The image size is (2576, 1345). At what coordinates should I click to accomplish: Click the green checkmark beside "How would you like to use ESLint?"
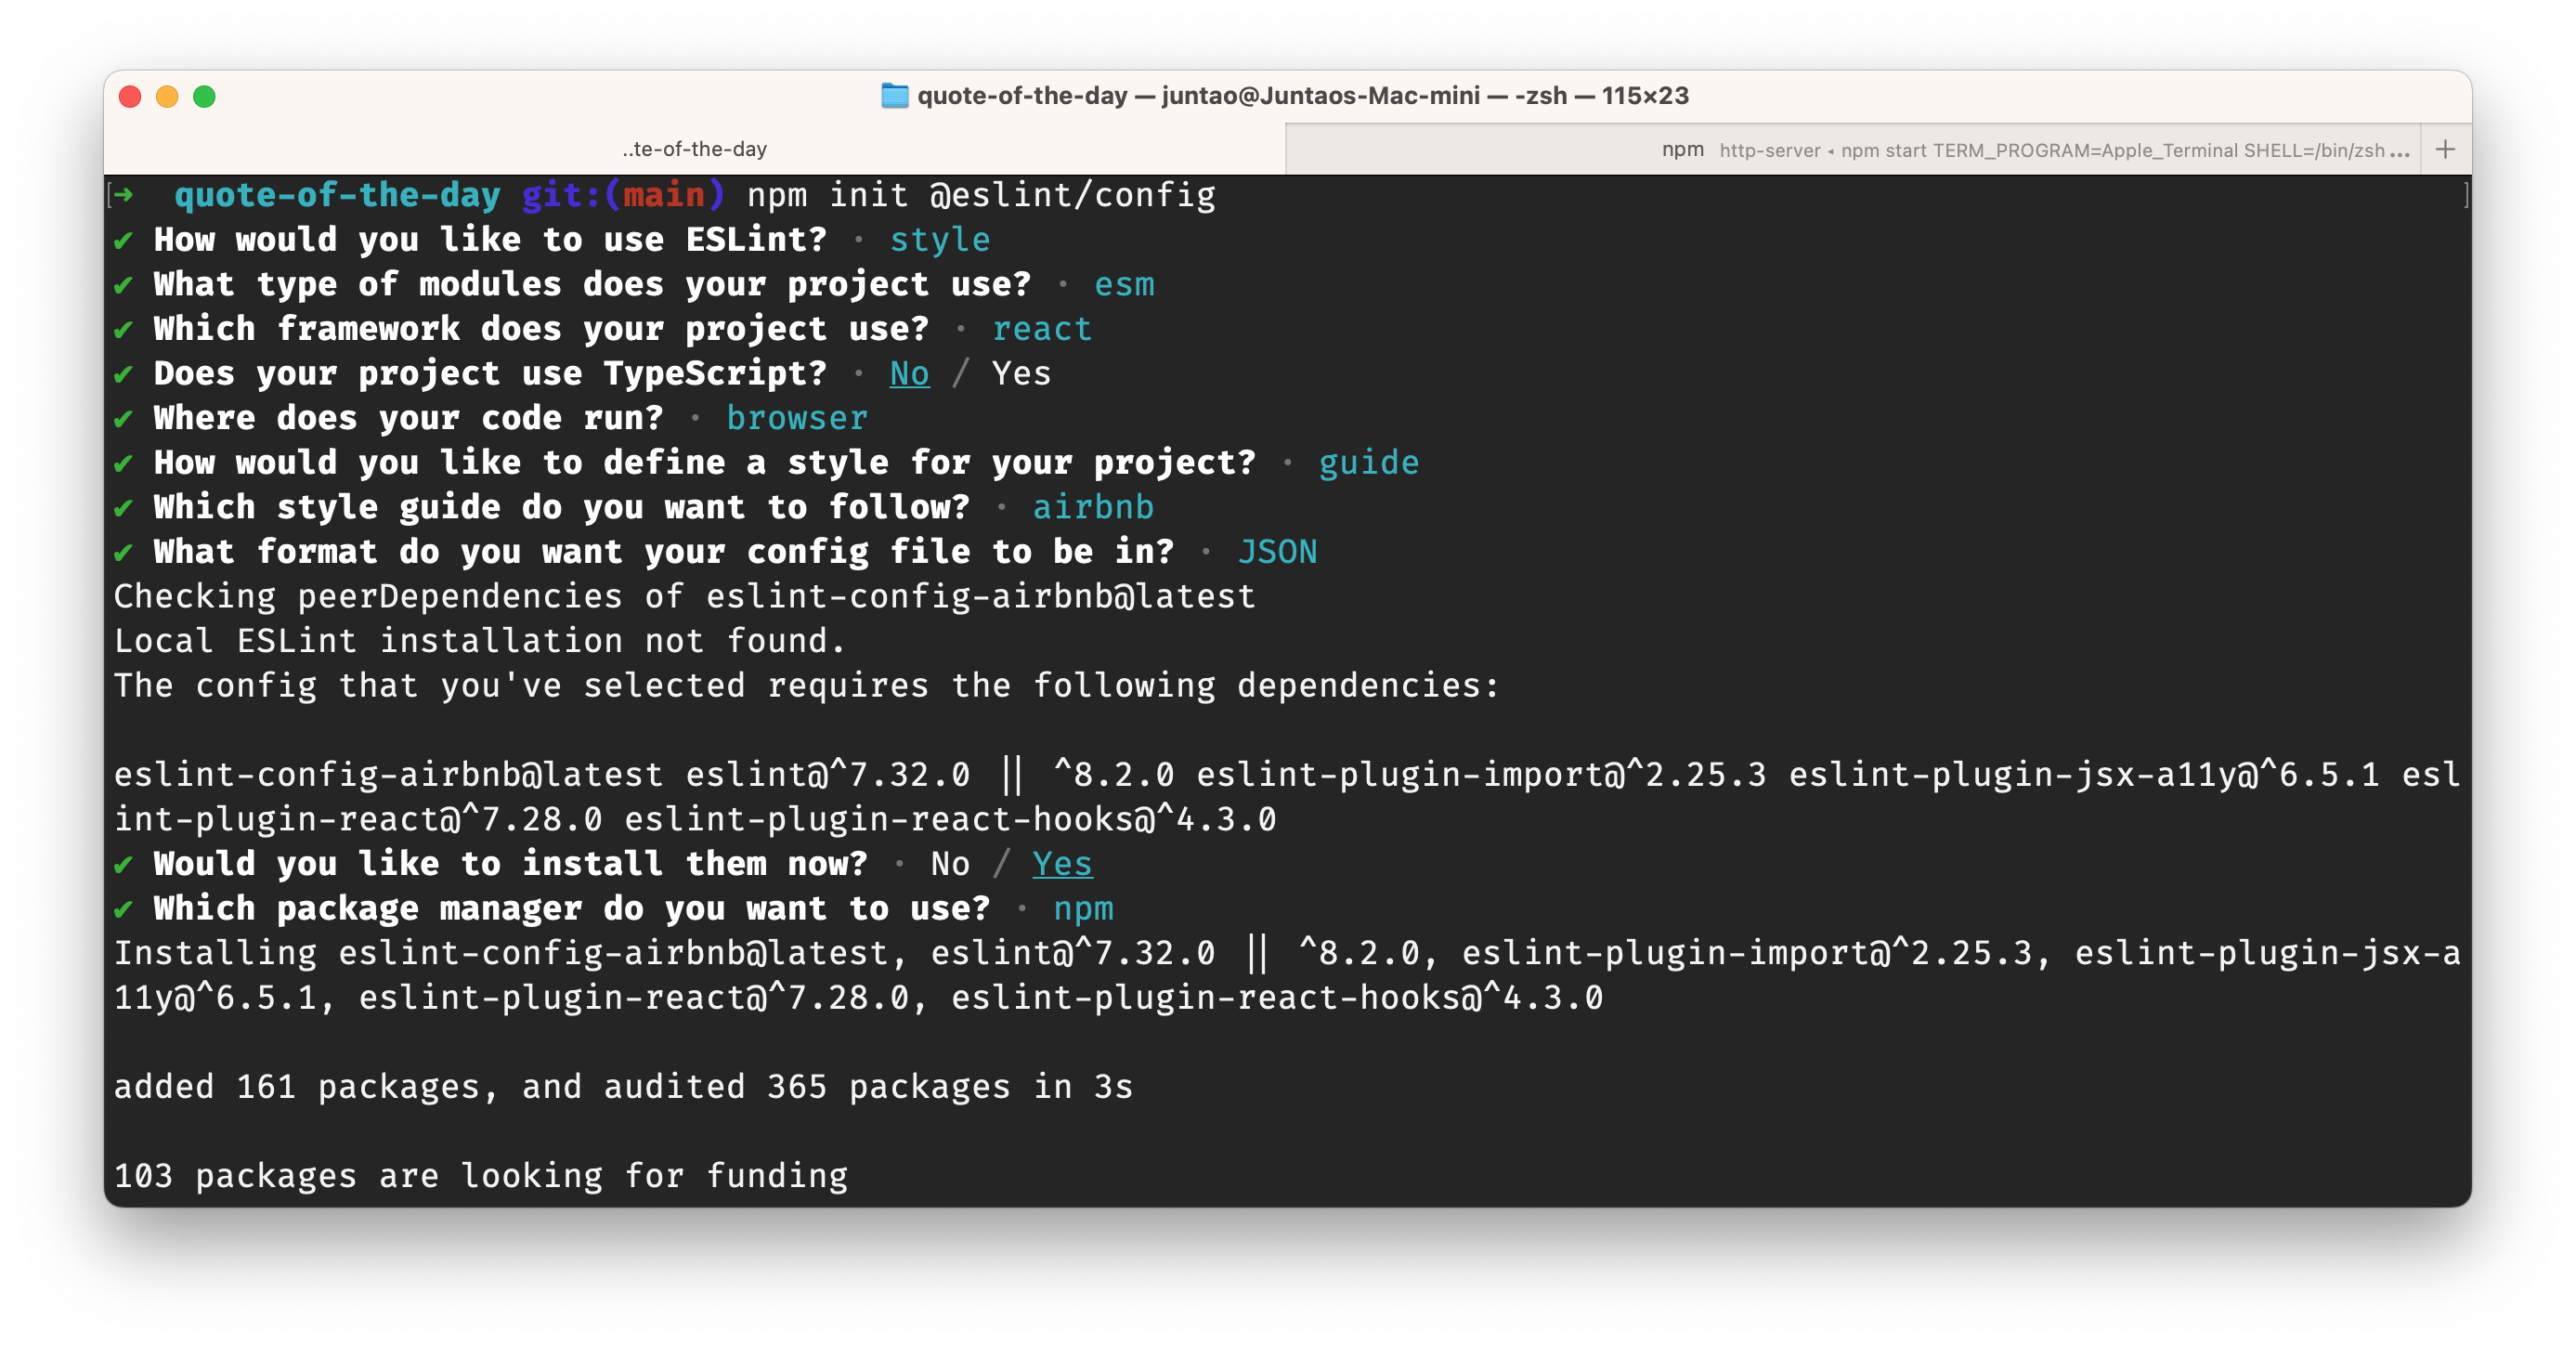(124, 239)
